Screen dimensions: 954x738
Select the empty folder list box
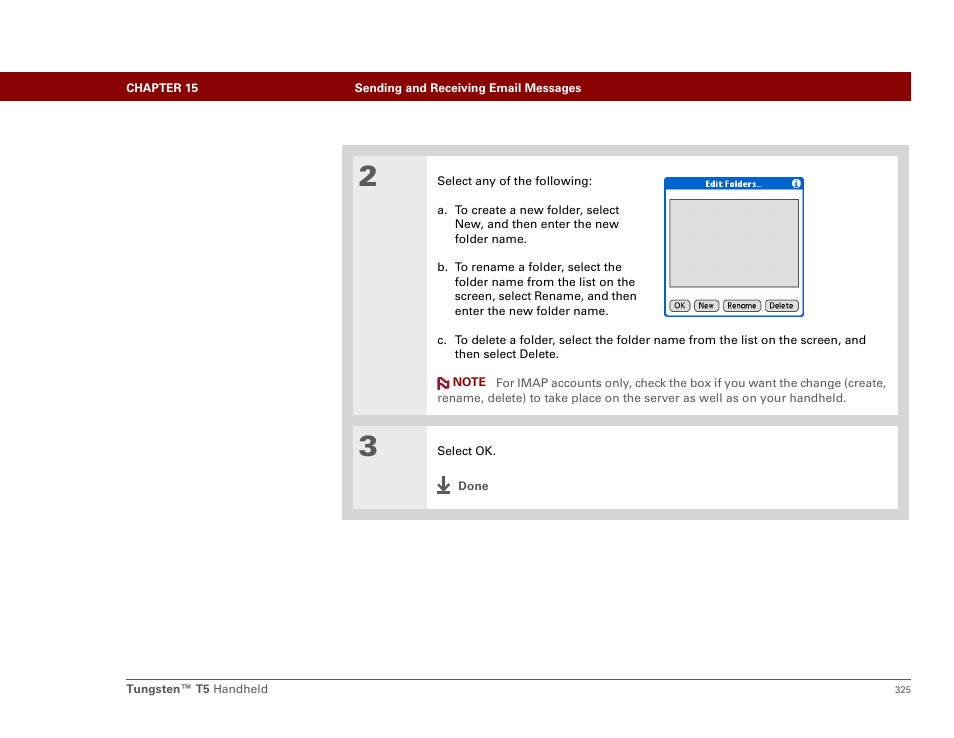point(734,243)
